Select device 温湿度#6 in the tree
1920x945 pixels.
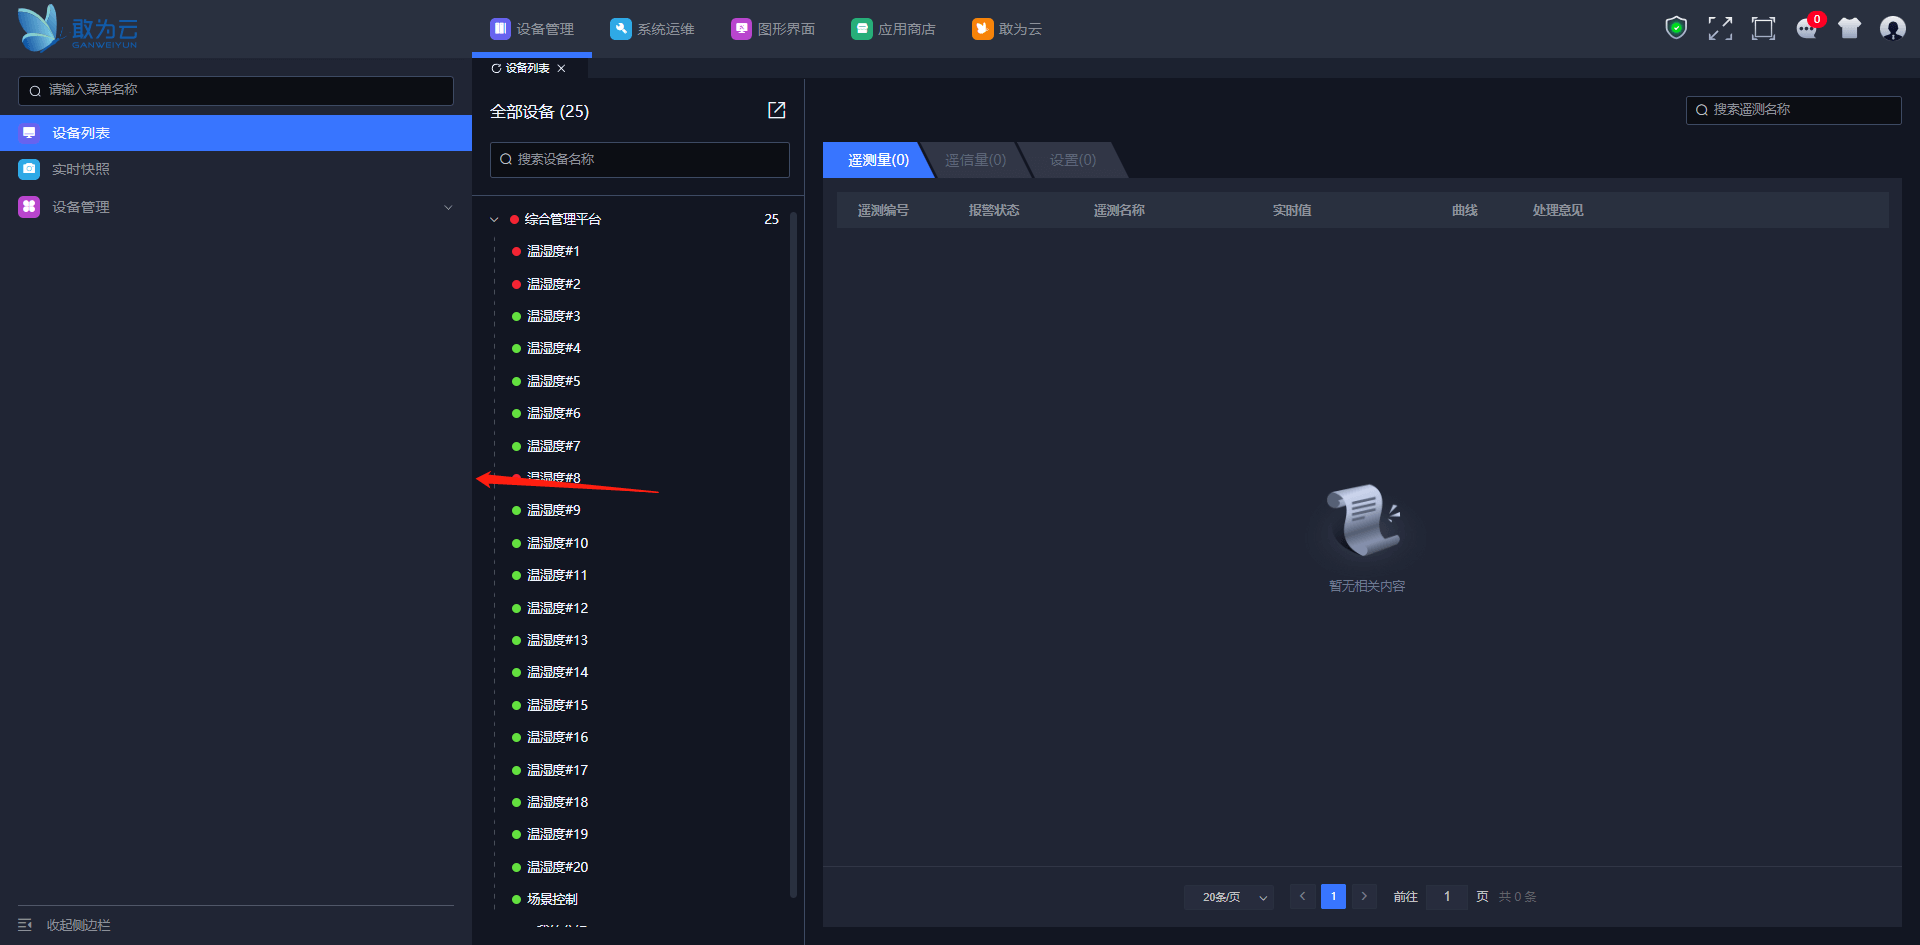[553, 413]
